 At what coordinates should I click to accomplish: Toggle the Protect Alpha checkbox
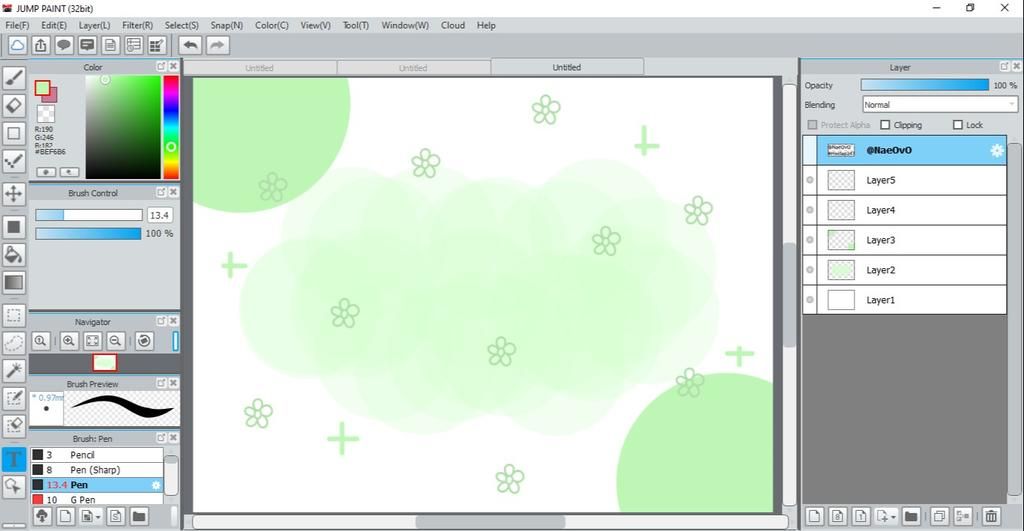(812, 125)
